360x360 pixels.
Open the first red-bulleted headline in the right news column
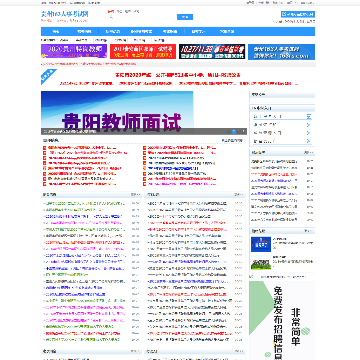[182, 147]
